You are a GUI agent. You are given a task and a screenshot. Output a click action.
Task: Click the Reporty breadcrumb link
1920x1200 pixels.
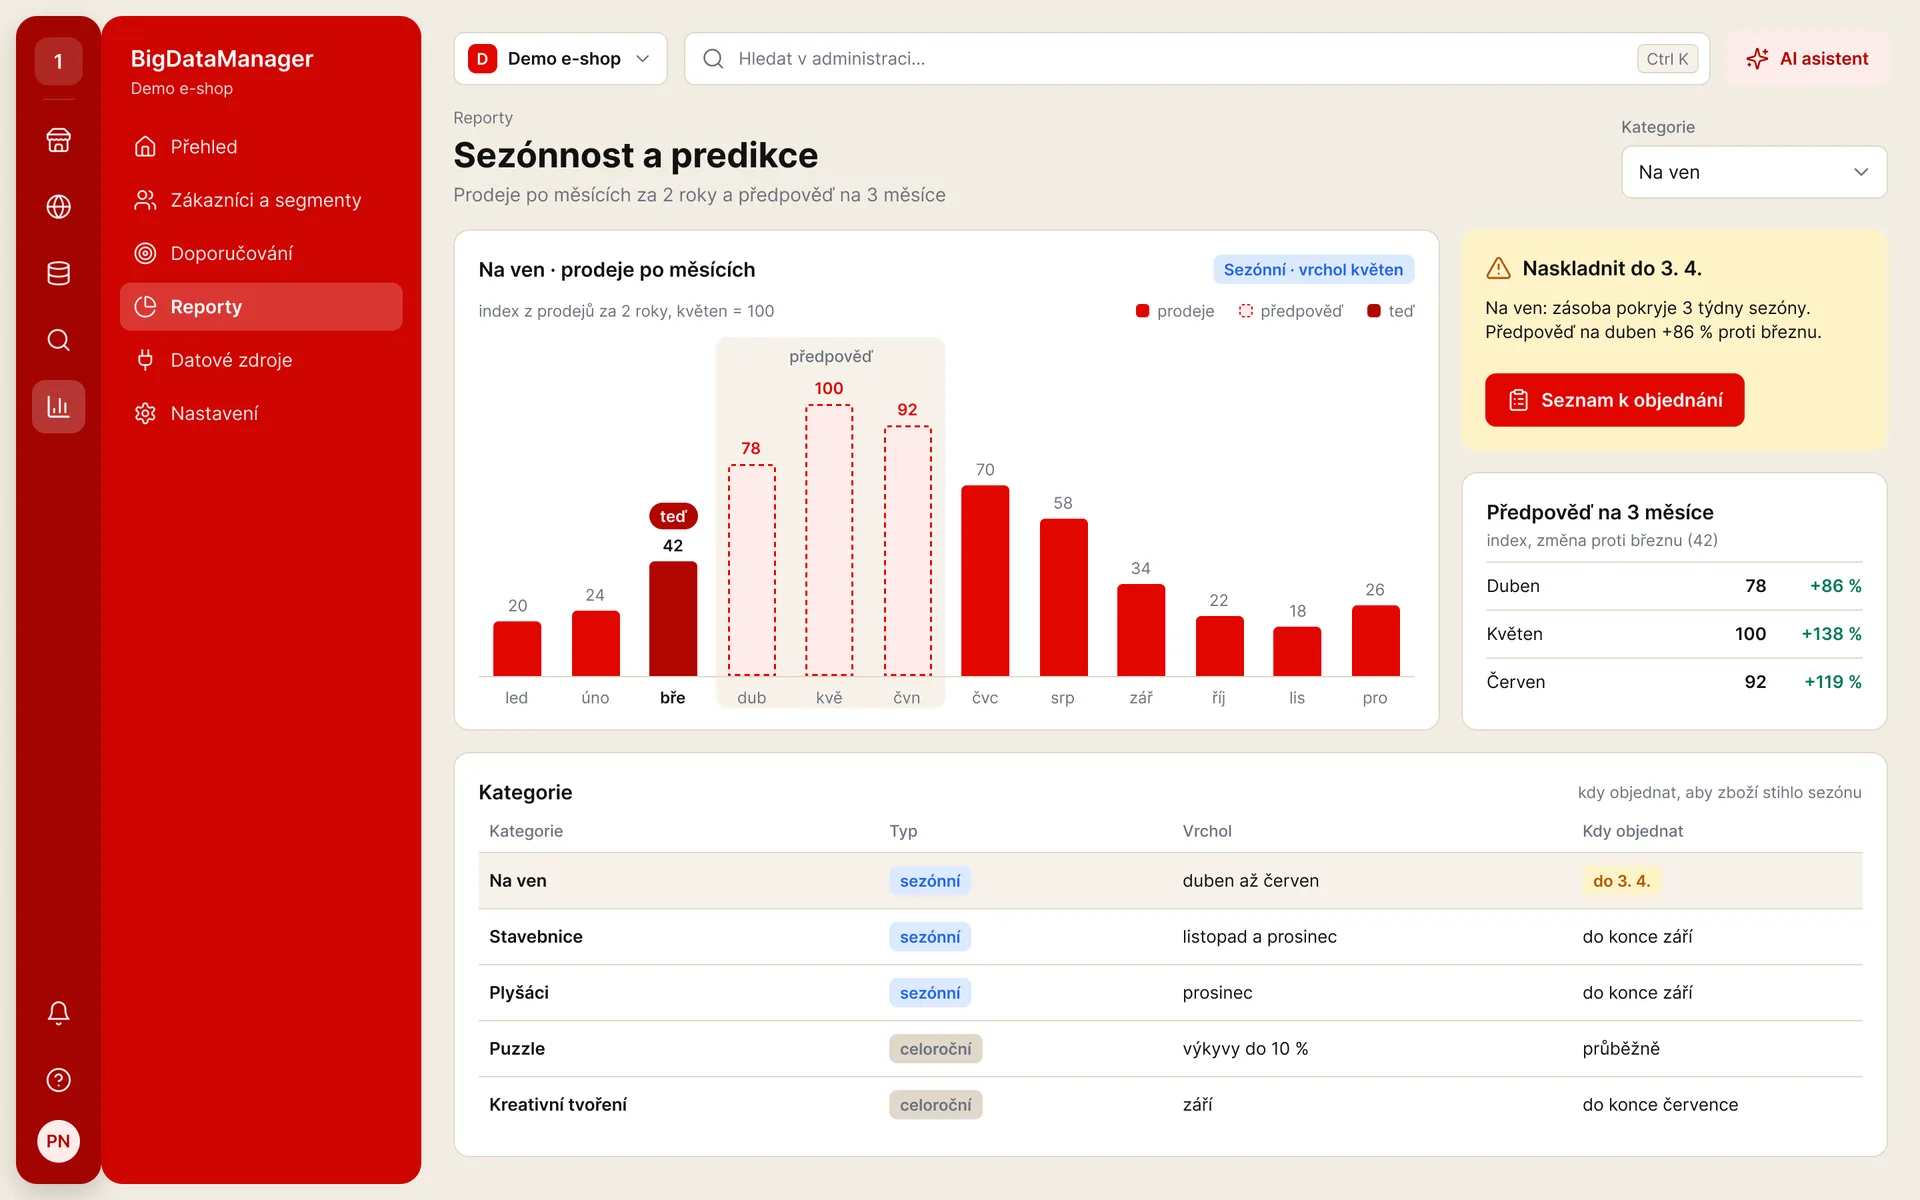(x=483, y=118)
